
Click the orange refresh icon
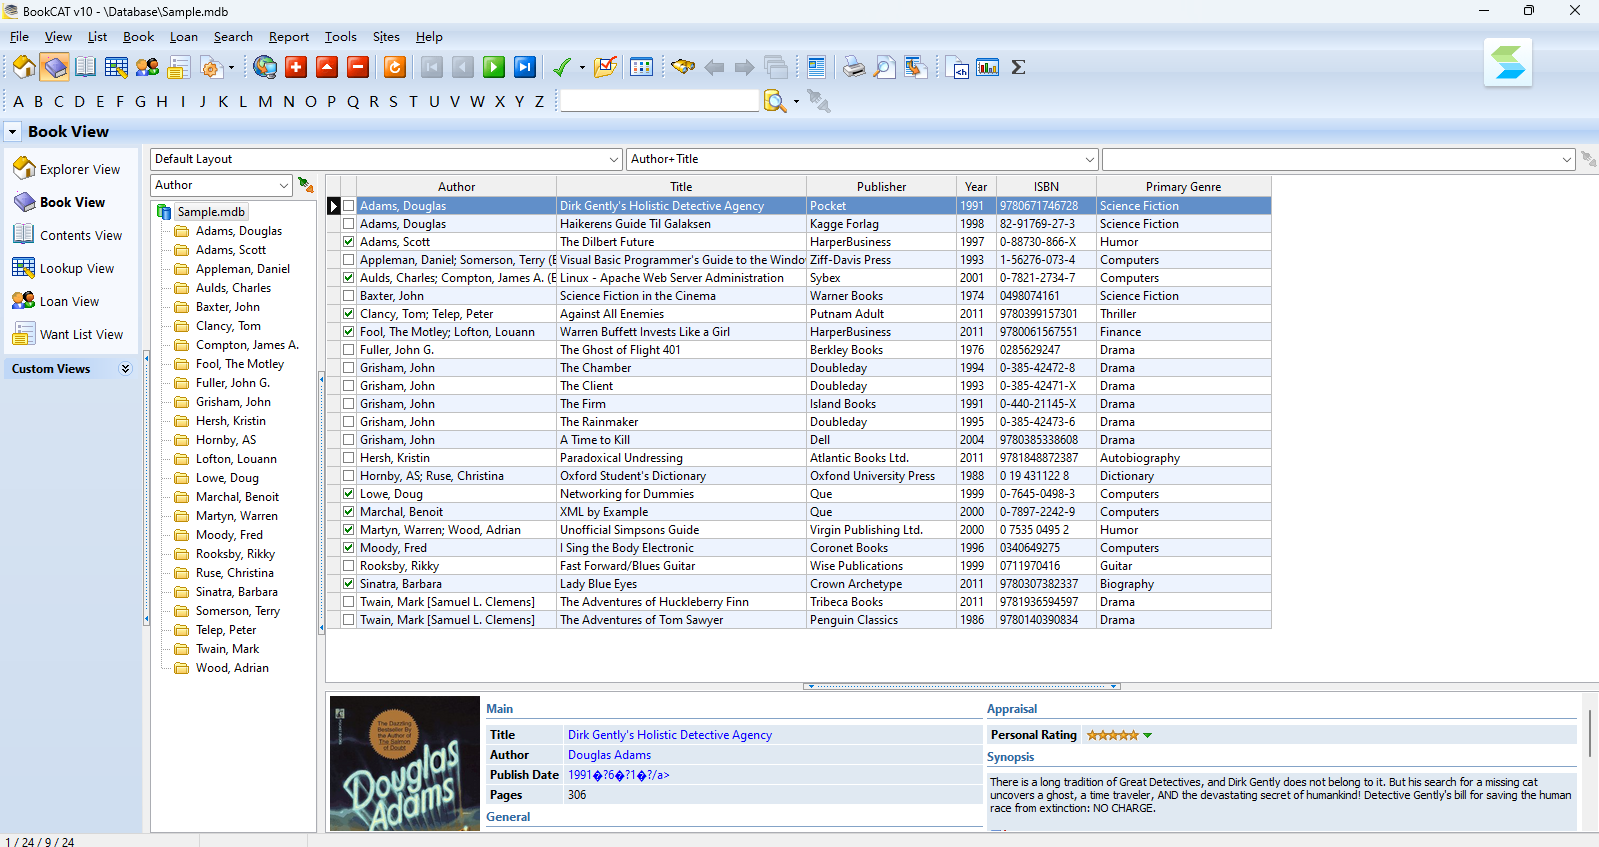(395, 67)
